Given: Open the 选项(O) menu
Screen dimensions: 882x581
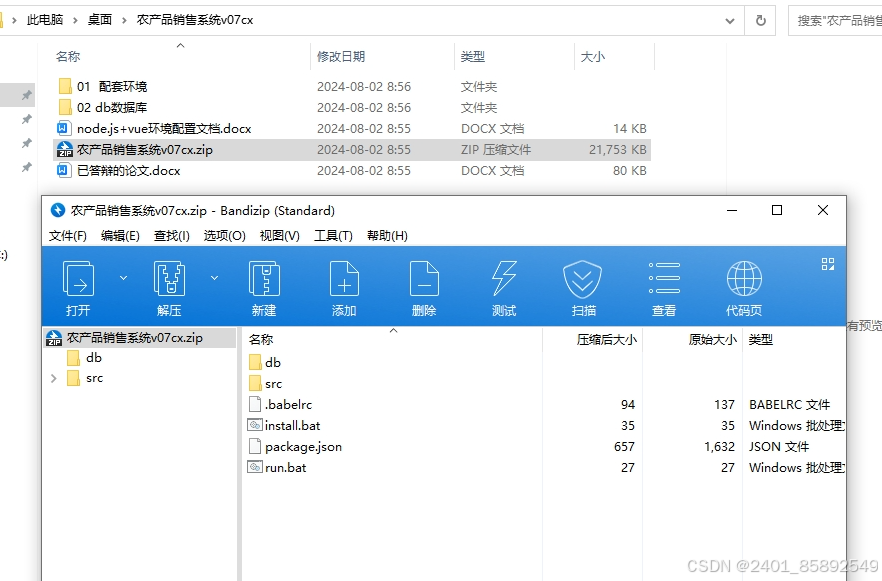Looking at the screenshot, I should (x=224, y=236).
